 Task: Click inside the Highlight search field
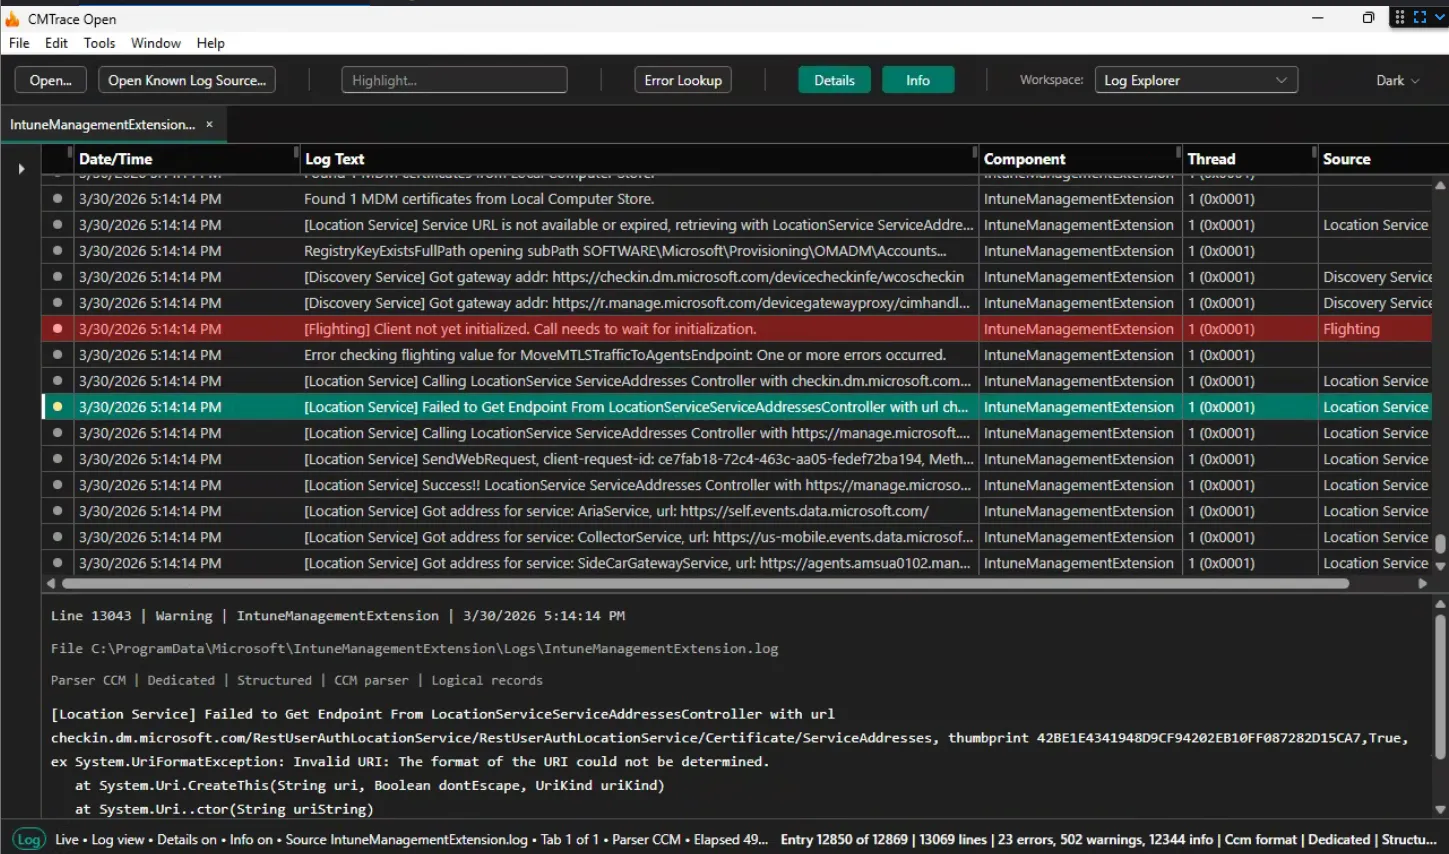click(454, 79)
